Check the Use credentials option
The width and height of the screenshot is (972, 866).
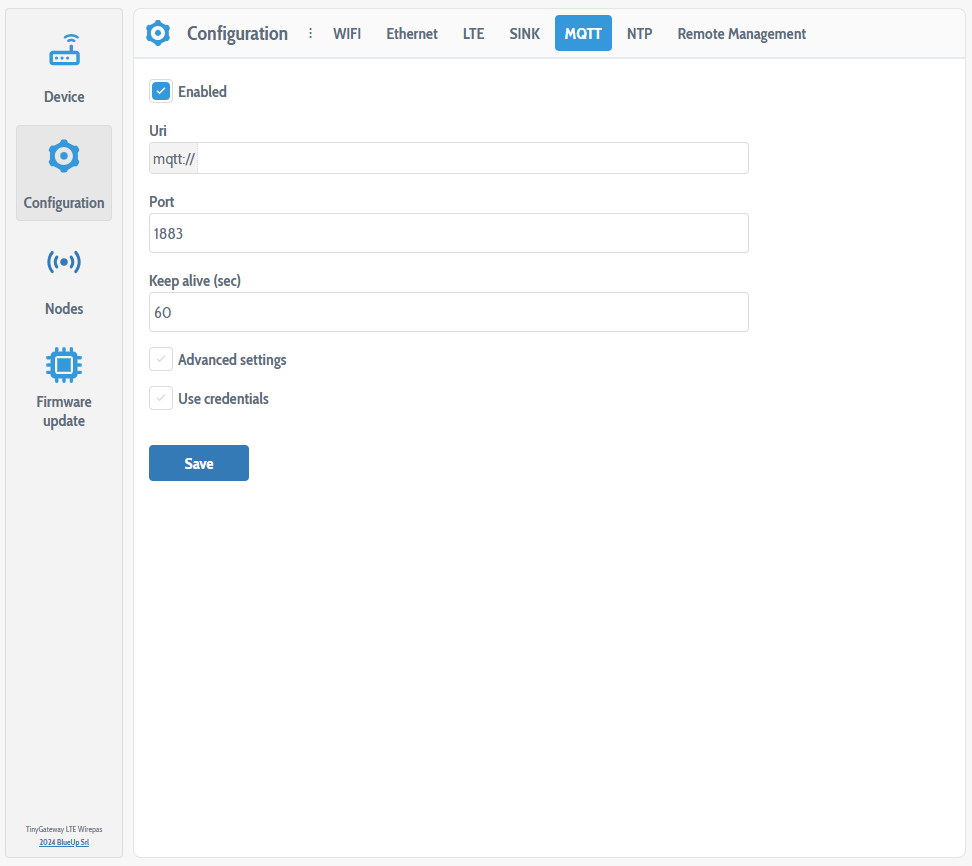click(x=161, y=398)
